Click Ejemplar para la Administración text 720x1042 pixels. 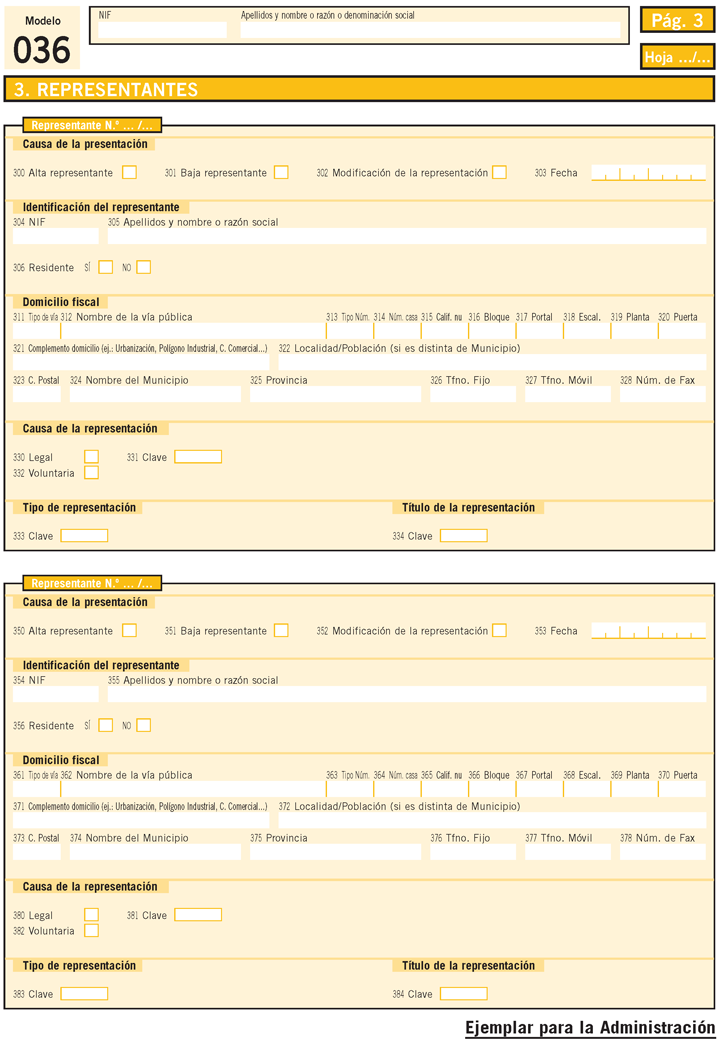(x=590, y=1027)
